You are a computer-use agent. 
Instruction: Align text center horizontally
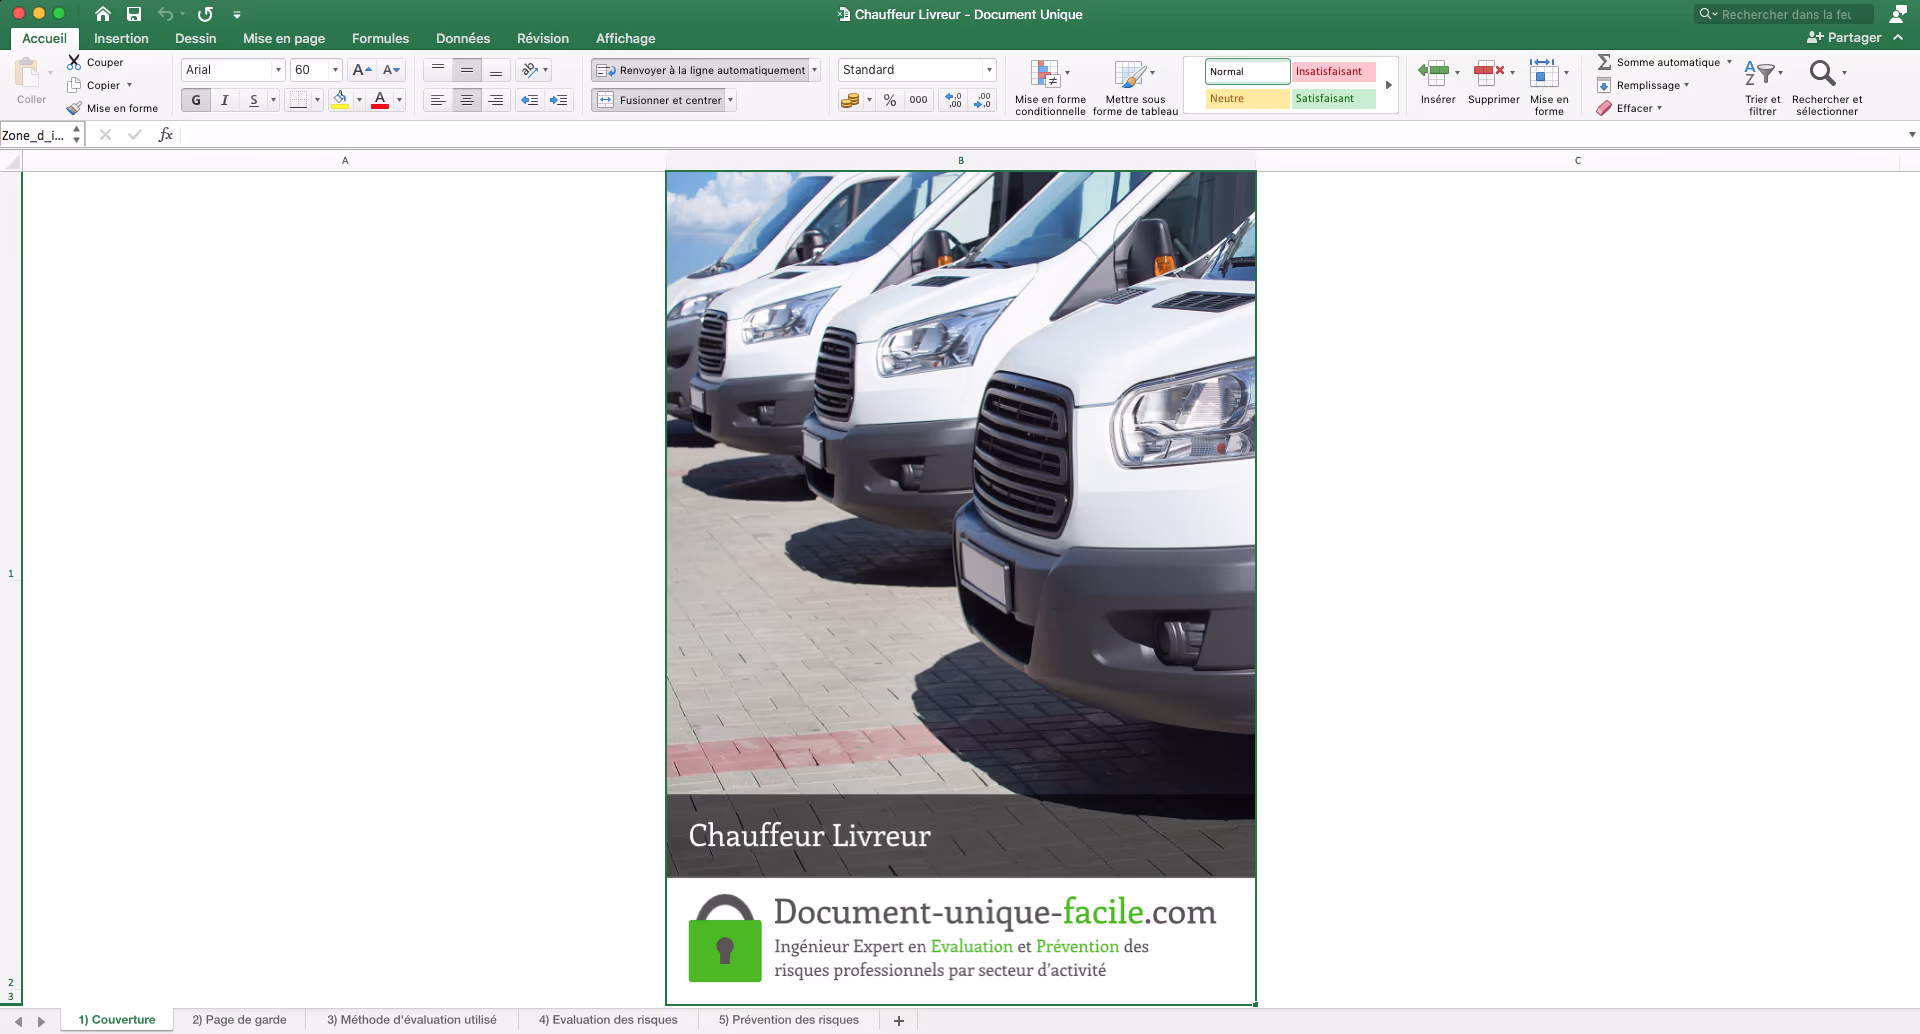(467, 100)
